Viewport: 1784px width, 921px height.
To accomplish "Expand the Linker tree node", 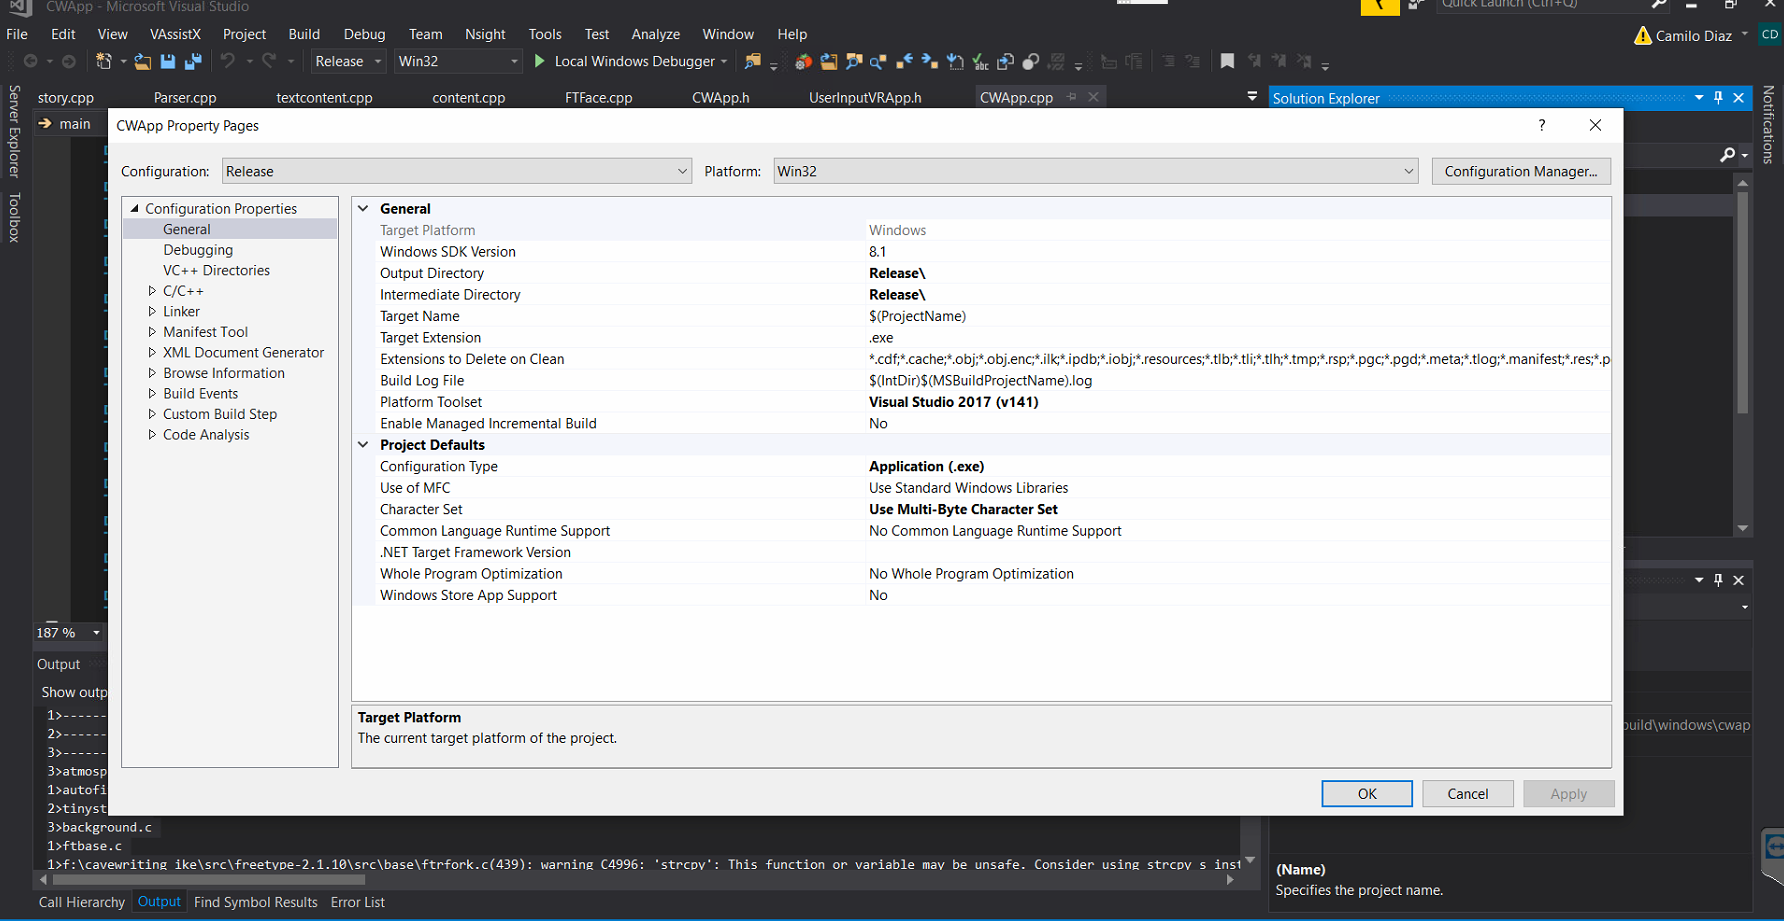I will [152, 312].
